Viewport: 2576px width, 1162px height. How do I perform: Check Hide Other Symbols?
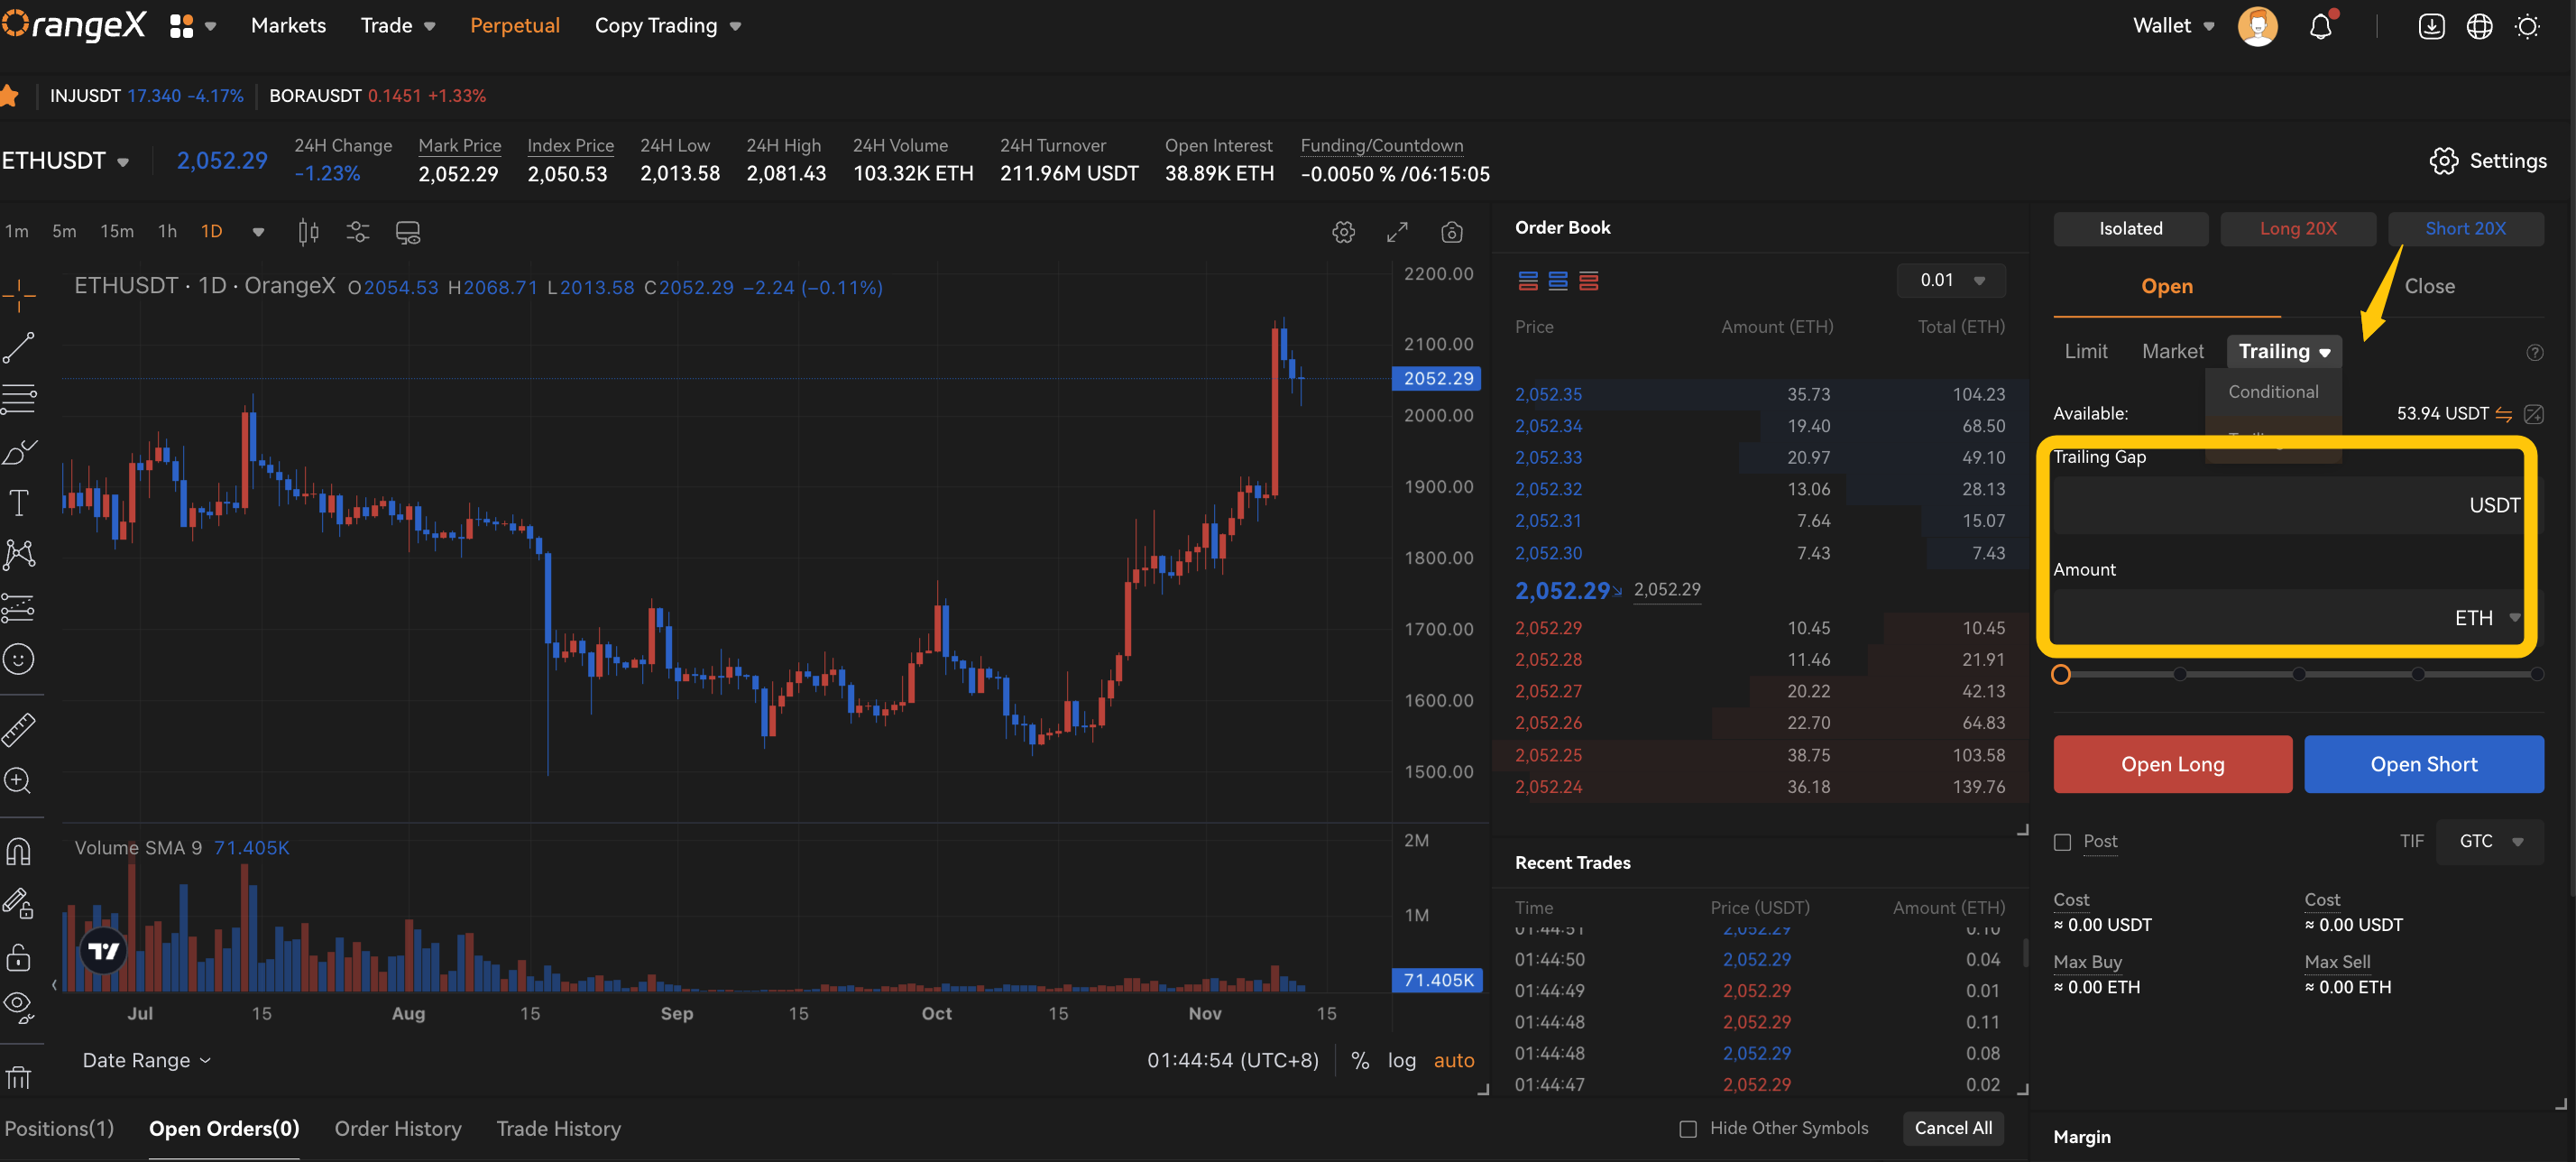point(1688,1129)
